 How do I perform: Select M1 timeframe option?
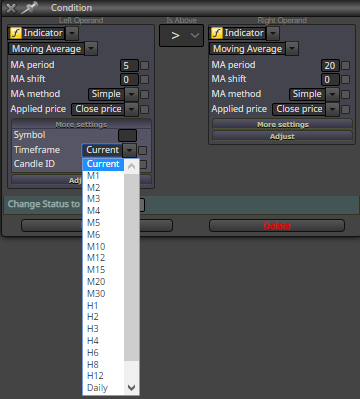click(103, 176)
